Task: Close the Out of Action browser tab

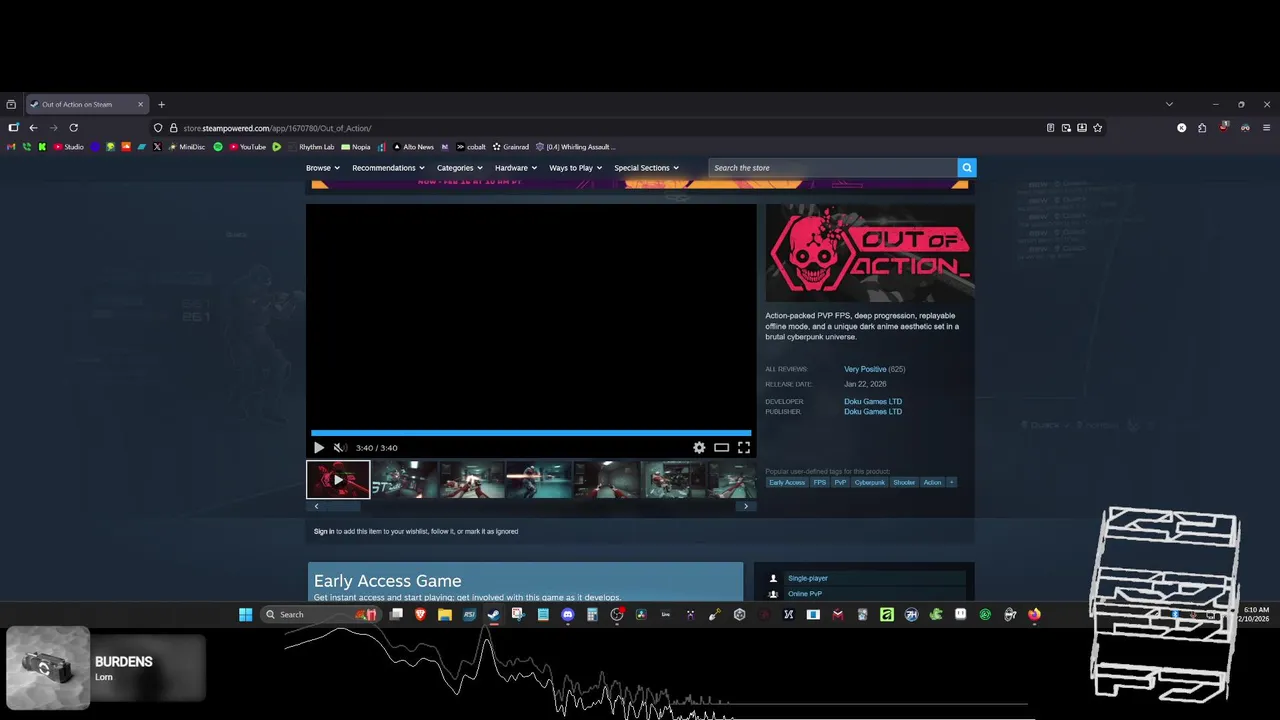Action: click(140, 104)
